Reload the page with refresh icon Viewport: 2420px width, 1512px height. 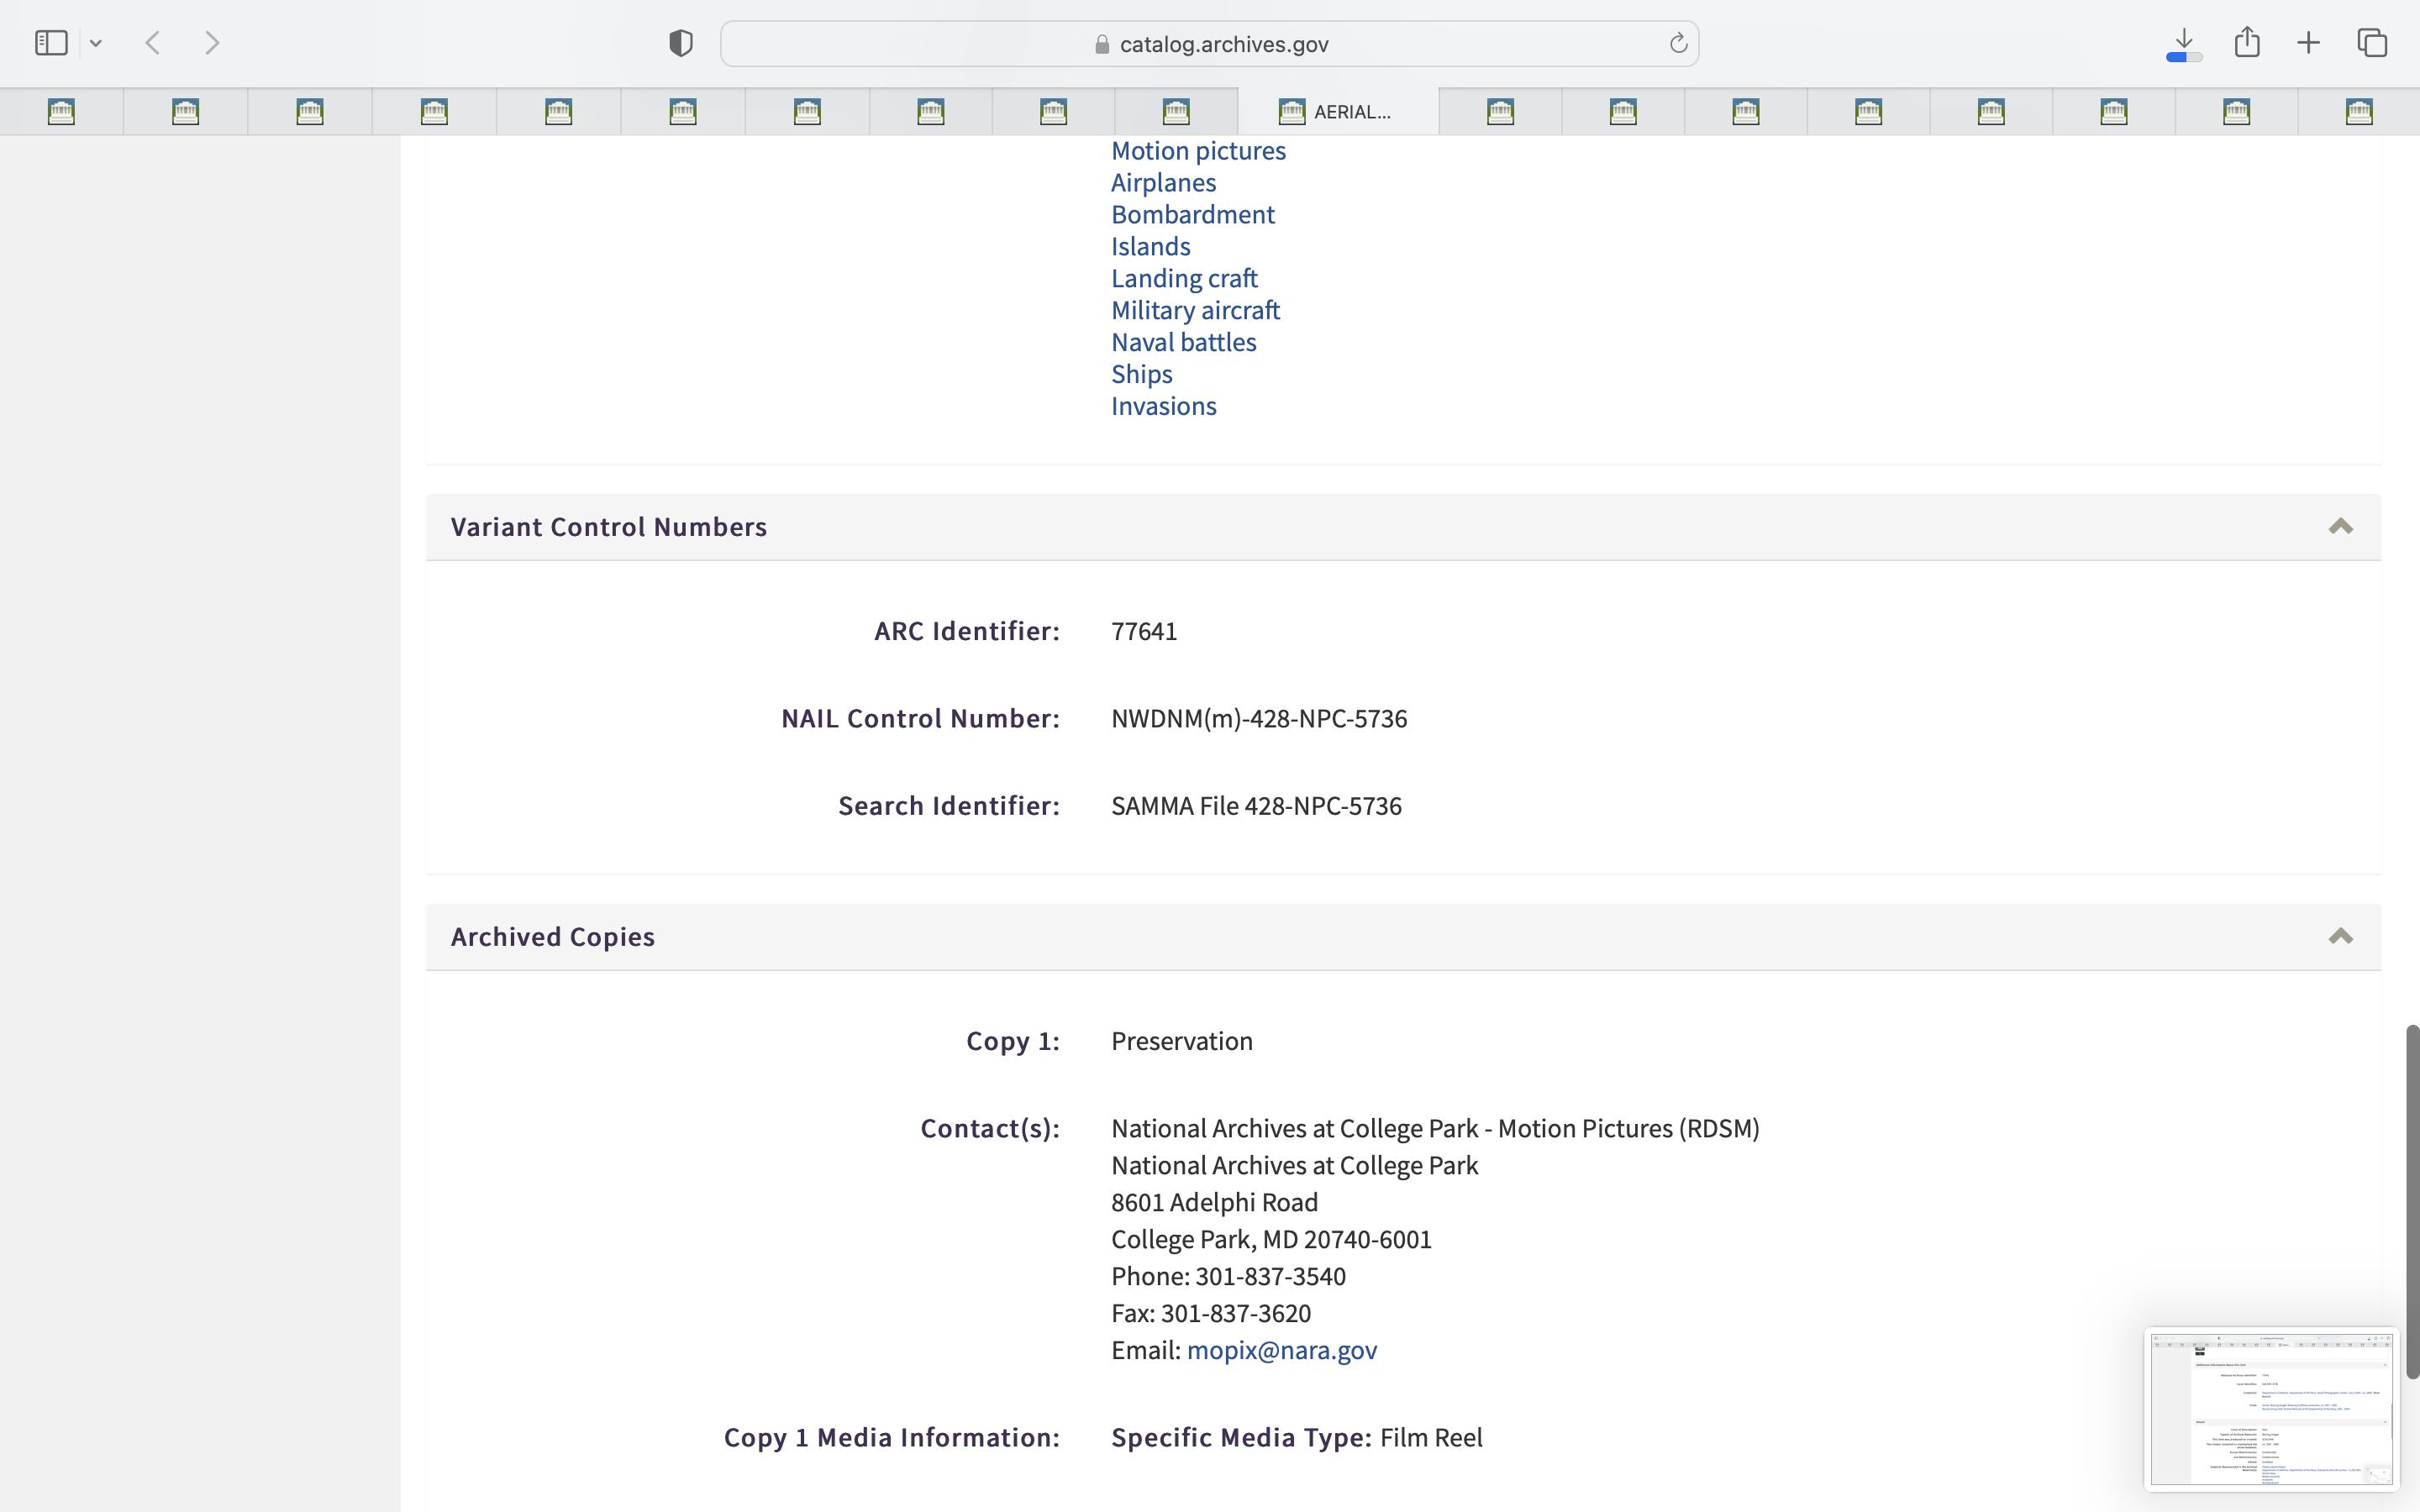(1678, 43)
